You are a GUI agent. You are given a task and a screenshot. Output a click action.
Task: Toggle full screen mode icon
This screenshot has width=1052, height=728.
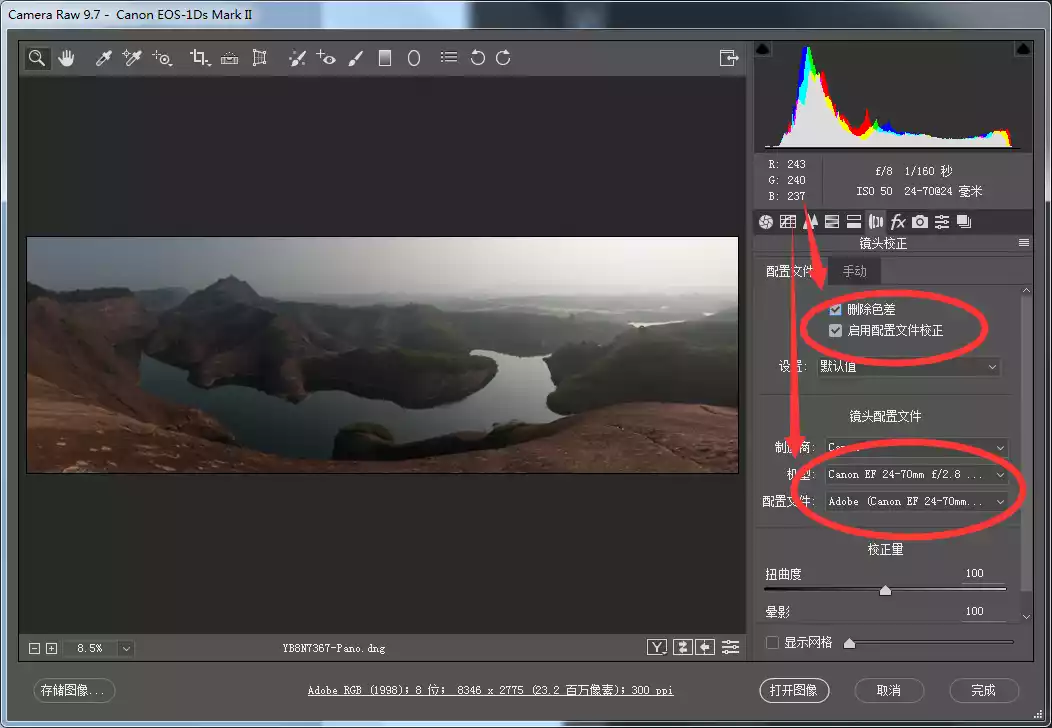[x=729, y=58]
